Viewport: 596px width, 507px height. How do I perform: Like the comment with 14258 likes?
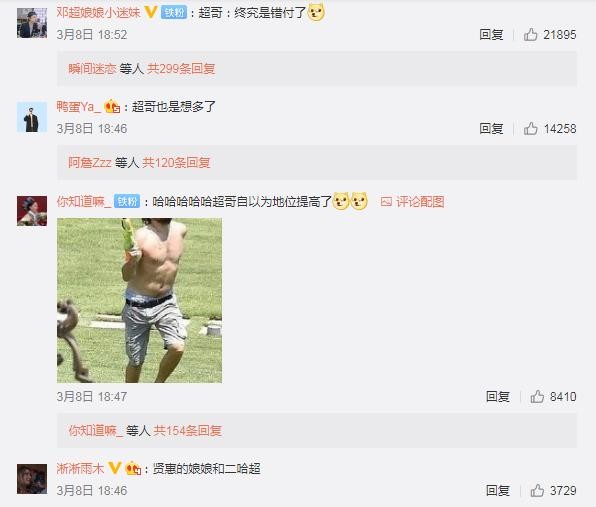coord(531,129)
